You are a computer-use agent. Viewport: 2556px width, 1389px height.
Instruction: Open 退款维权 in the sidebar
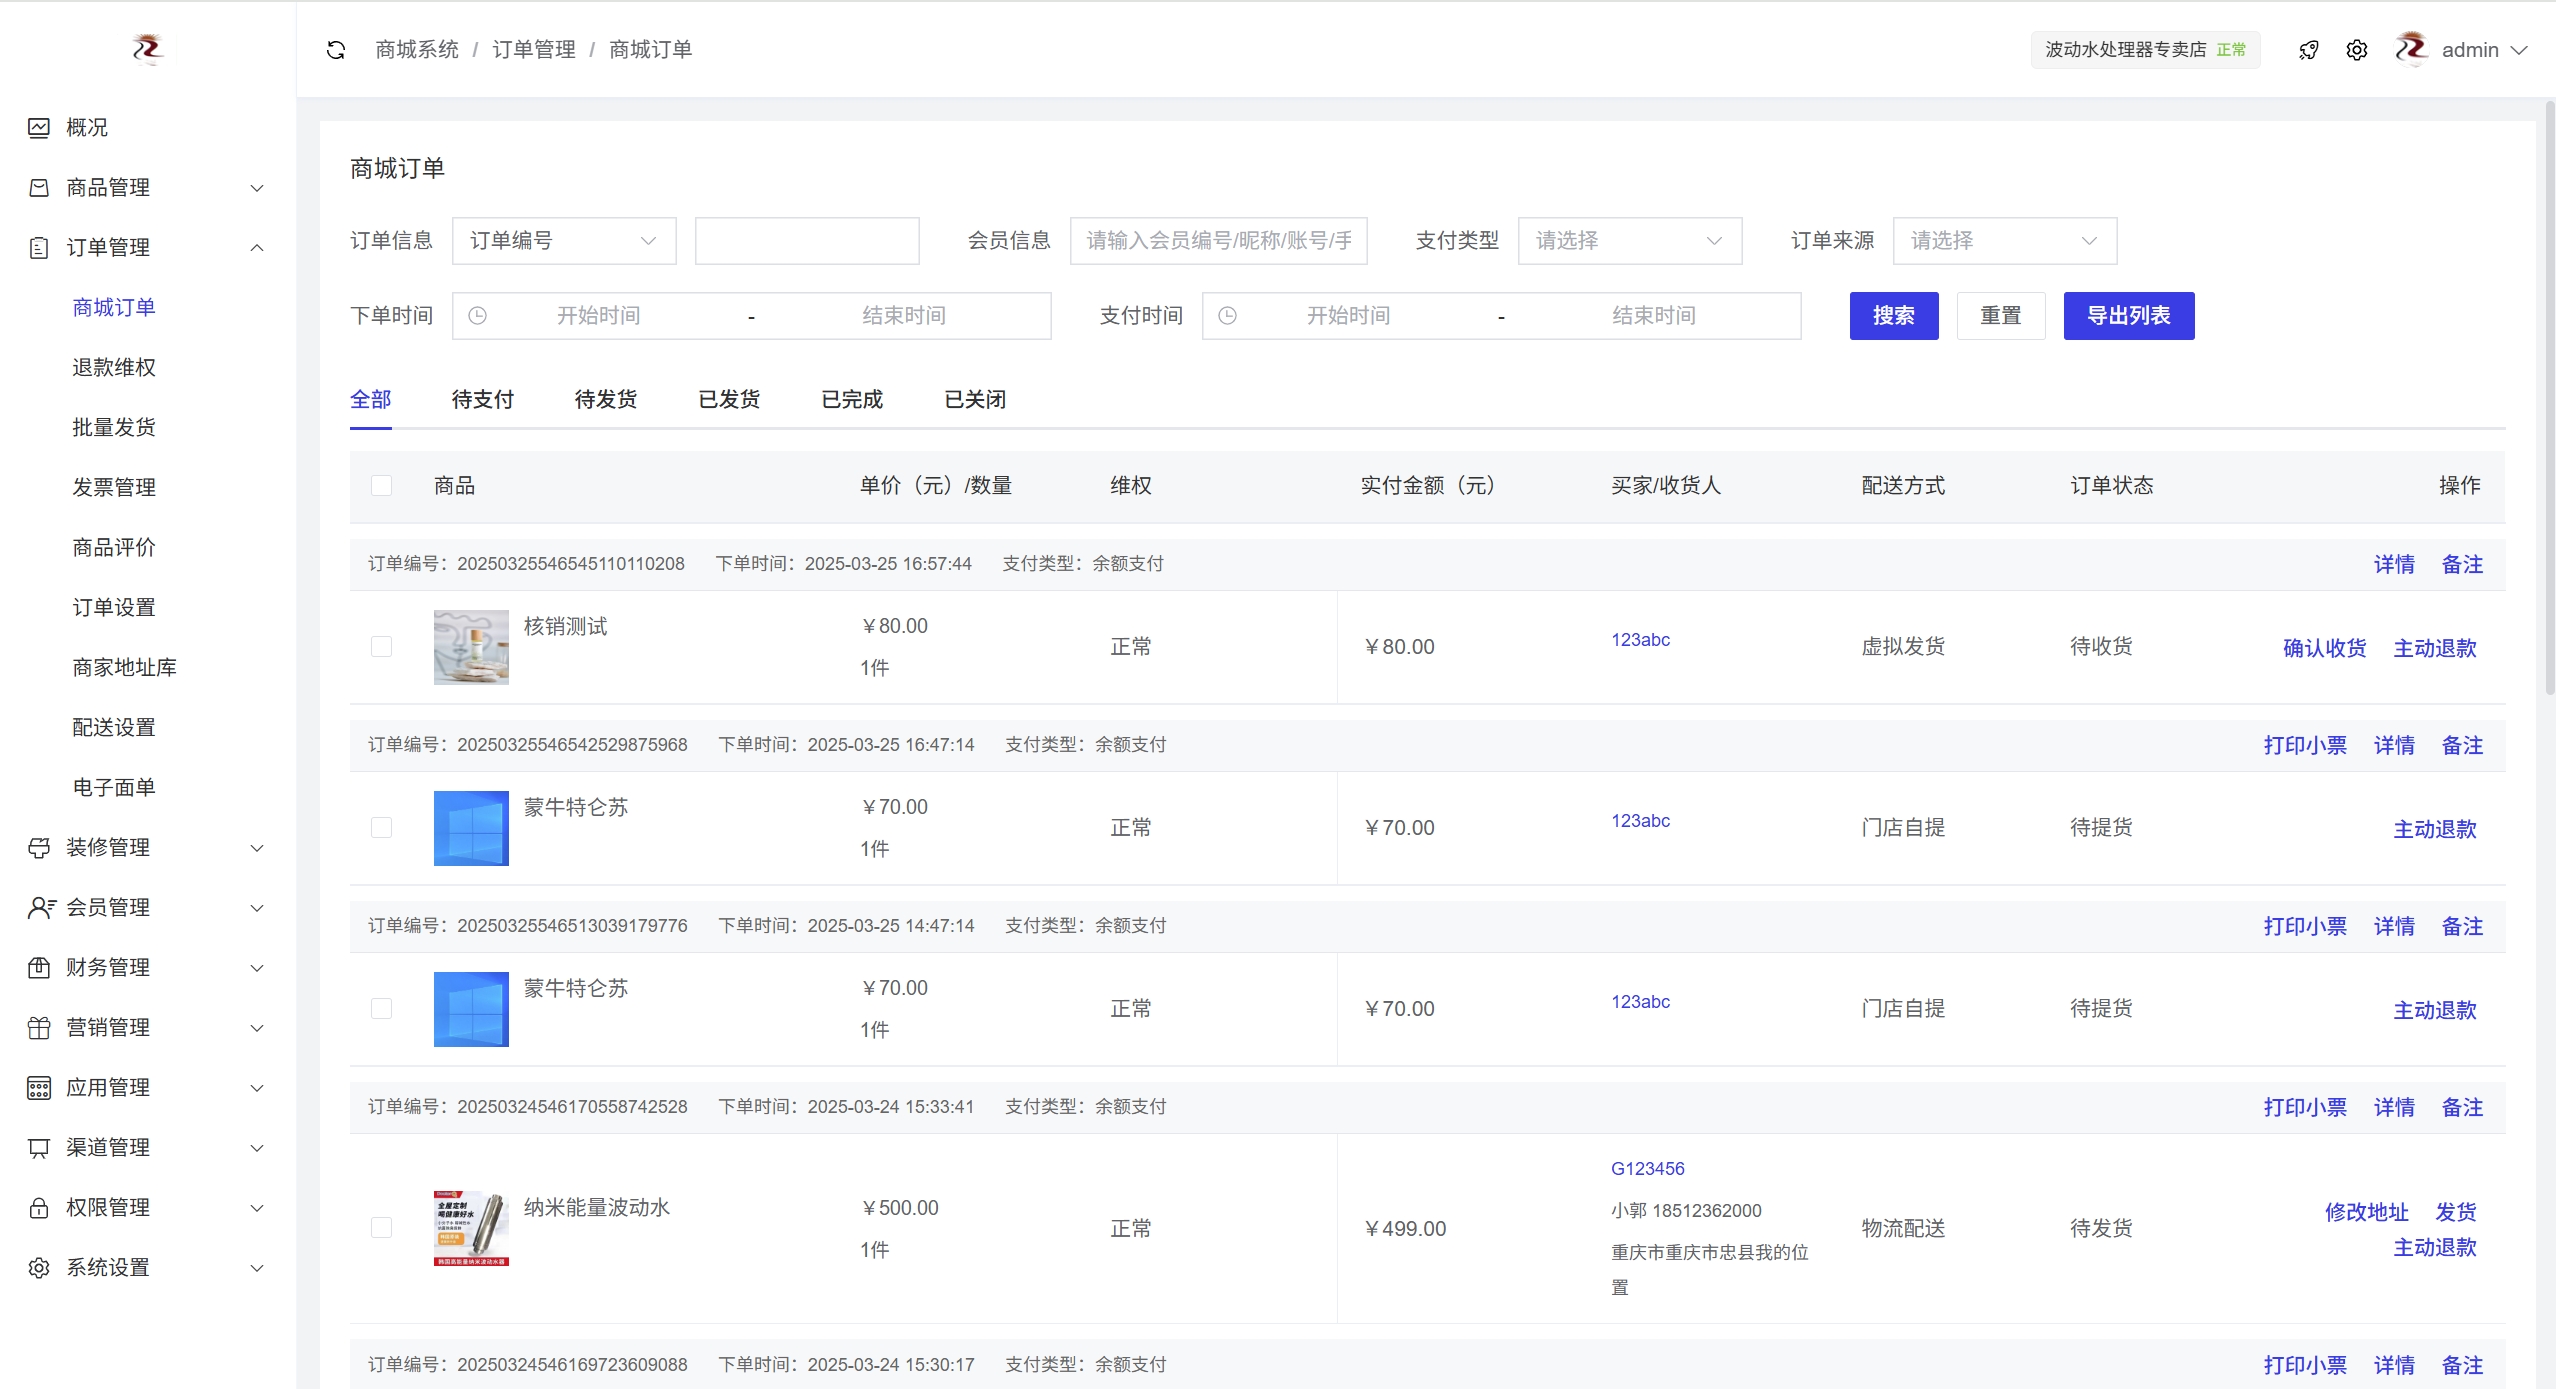[114, 367]
